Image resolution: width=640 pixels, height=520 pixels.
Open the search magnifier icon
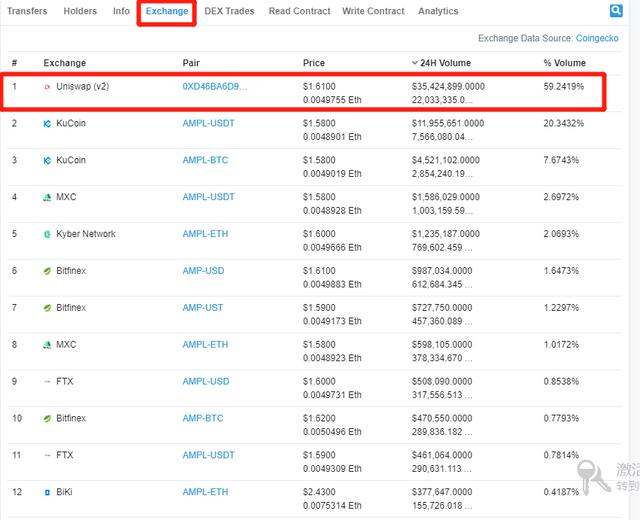coord(616,11)
